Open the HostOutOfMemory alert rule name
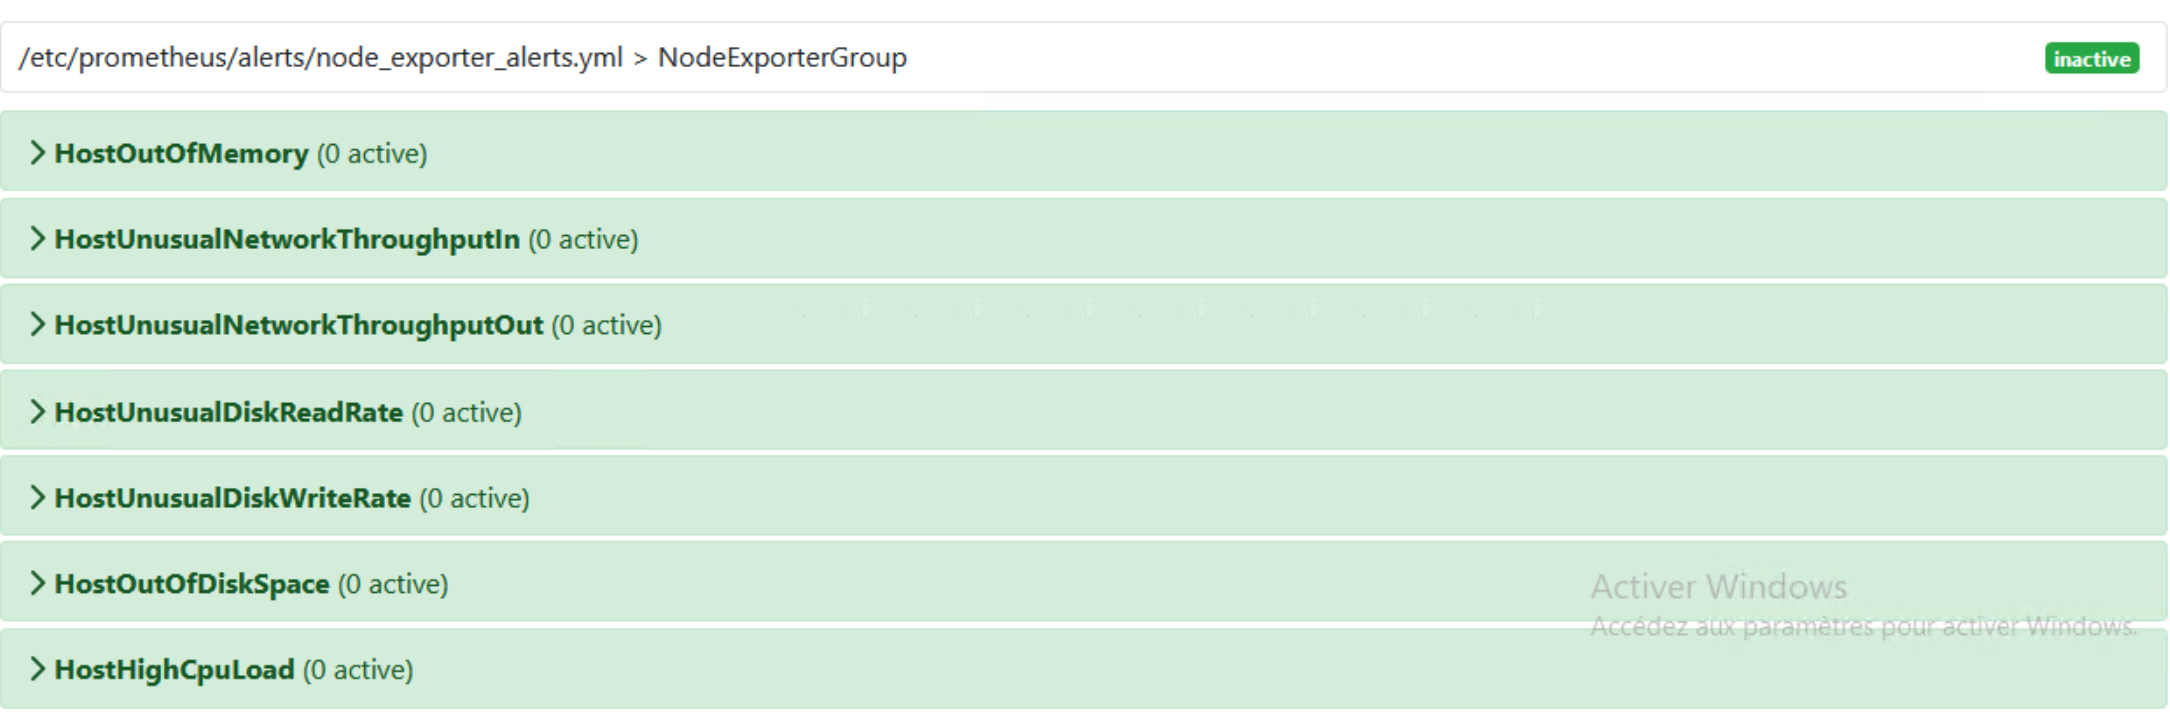The width and height of the screenshot is (2170, 713). click(181, 154)
